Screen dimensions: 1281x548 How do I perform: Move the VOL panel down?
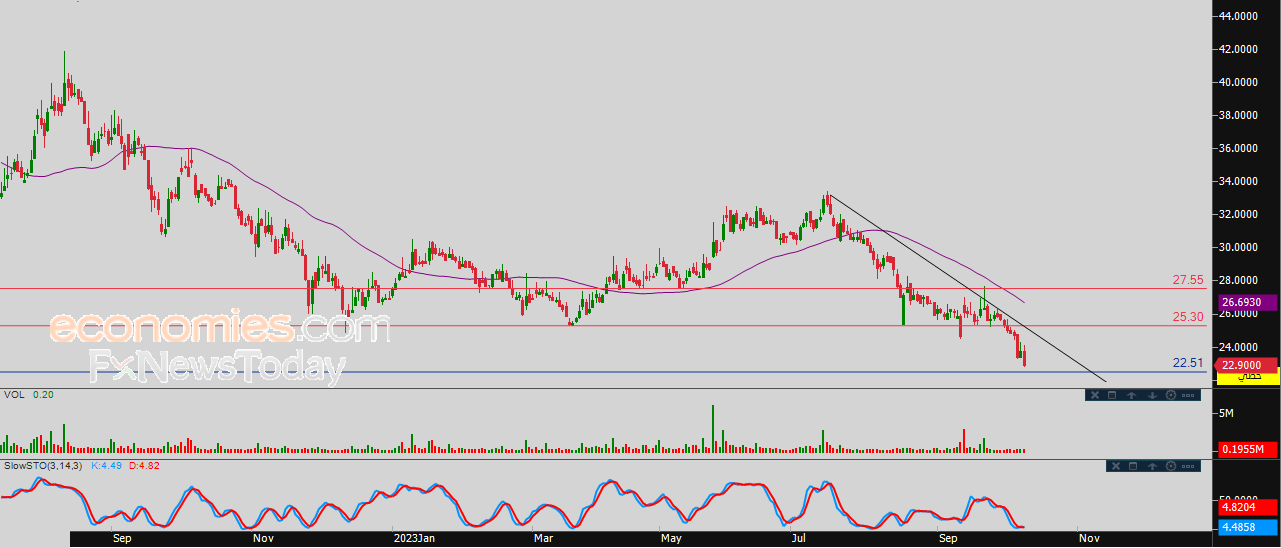point(1152,395)
